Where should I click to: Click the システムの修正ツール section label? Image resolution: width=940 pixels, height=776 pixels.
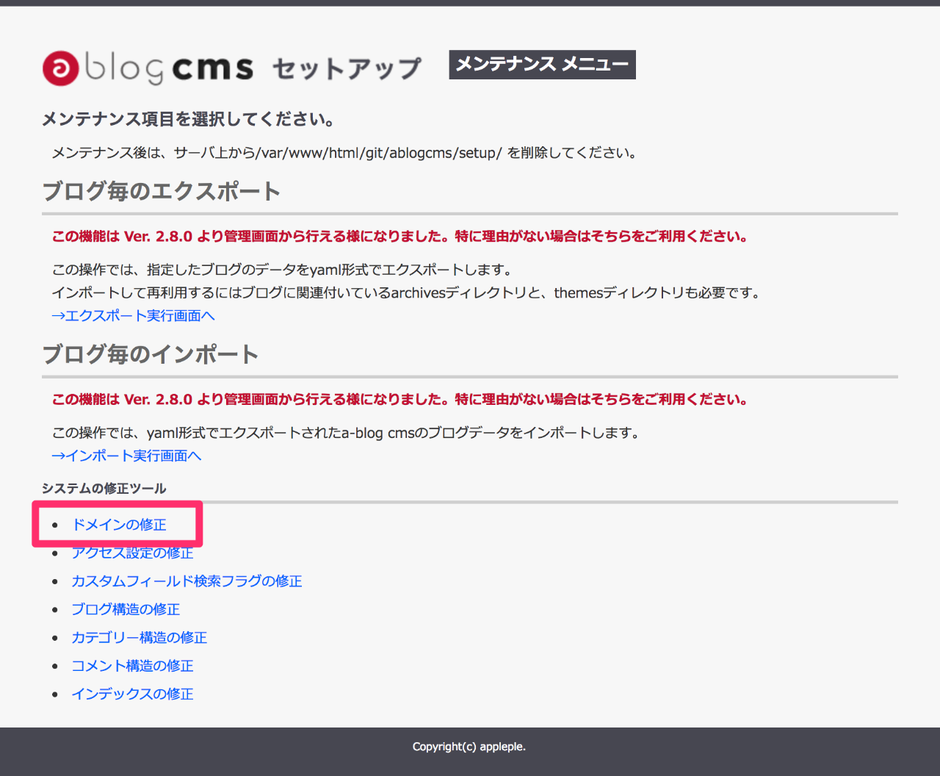[104, 488]
